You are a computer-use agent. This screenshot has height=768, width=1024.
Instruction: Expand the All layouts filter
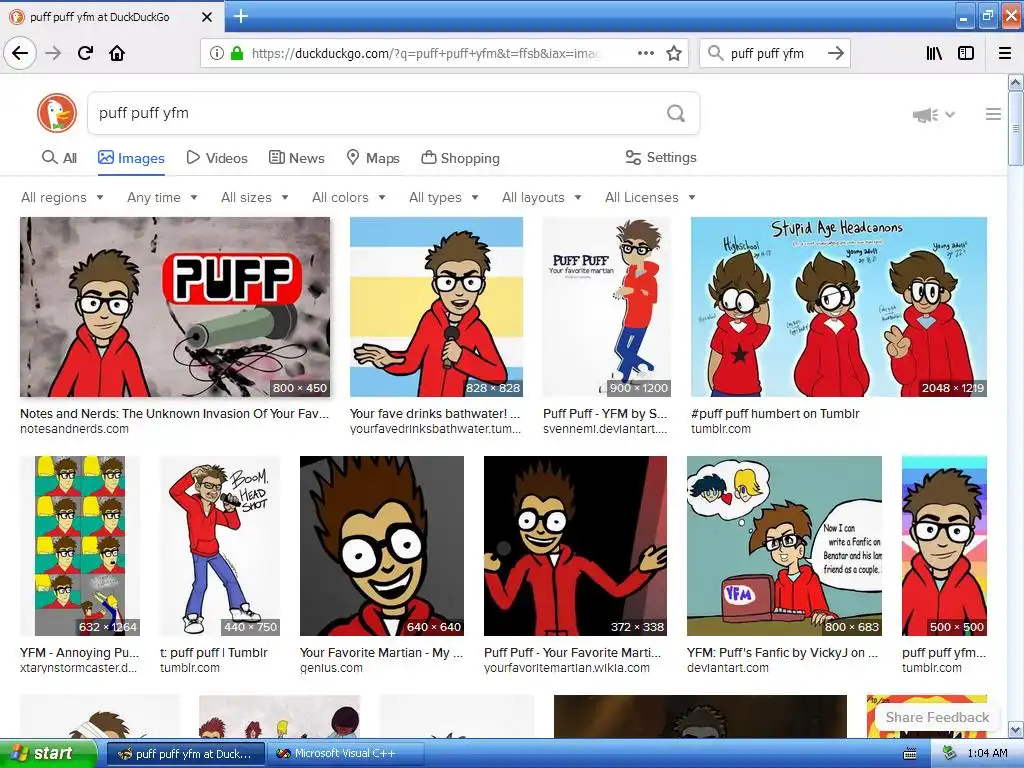541,197
